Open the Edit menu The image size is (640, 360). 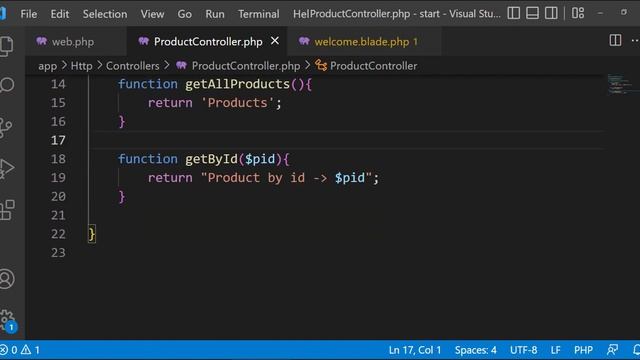60,14
